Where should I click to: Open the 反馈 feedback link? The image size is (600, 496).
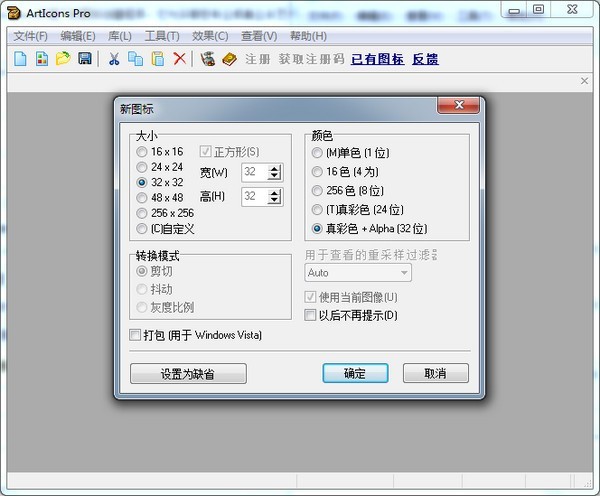pos(425,59)
